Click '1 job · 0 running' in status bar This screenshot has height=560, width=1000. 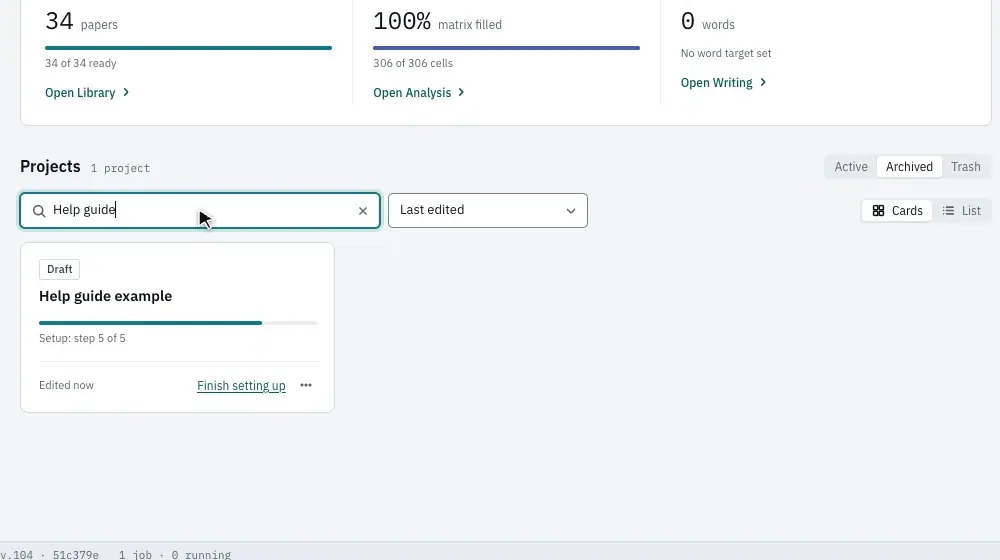[175, 554]
